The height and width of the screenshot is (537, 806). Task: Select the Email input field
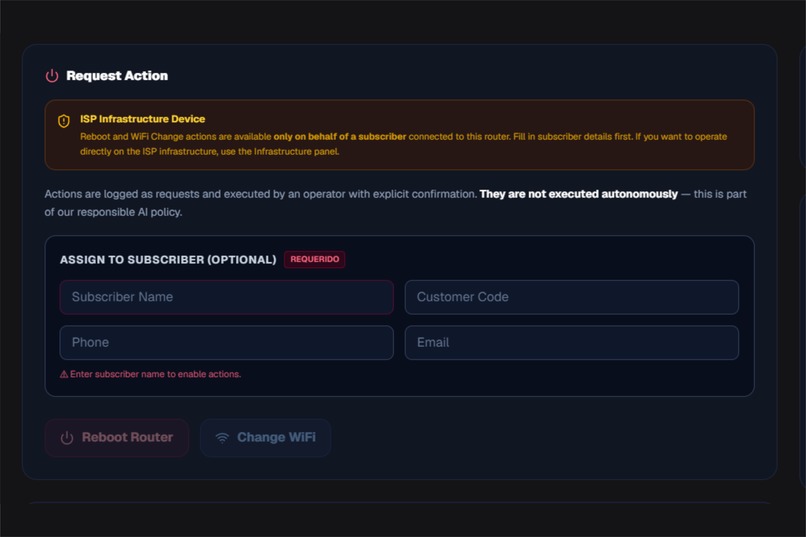point(572,343)
